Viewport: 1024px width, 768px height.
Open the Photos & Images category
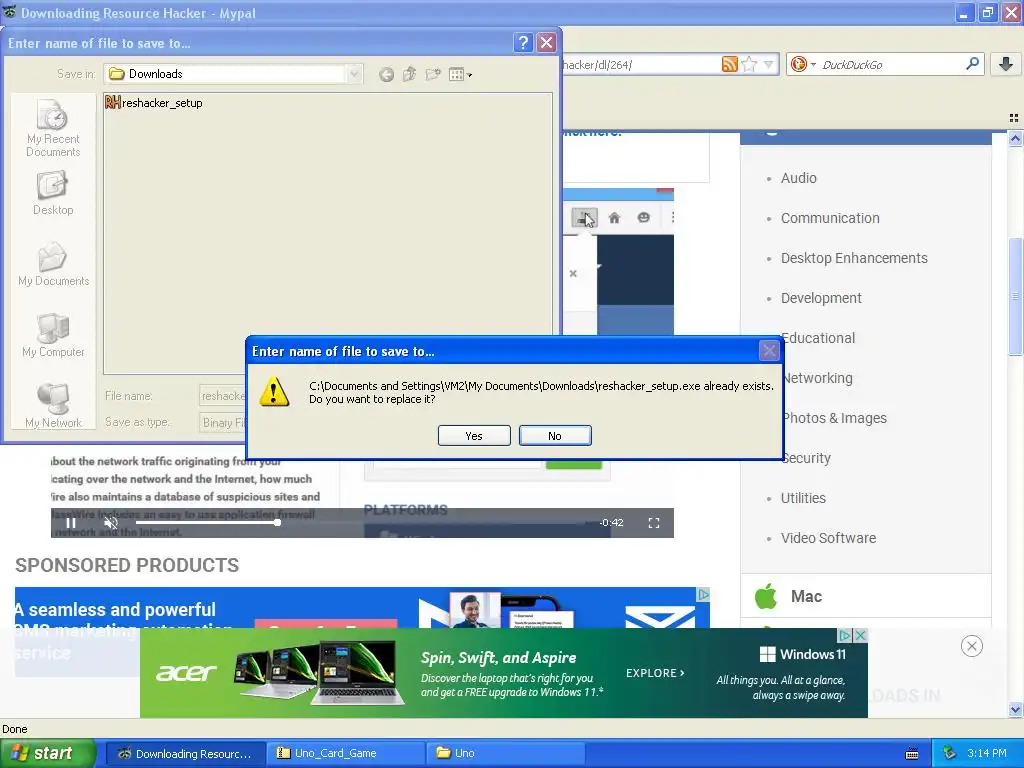pos(835,418)
